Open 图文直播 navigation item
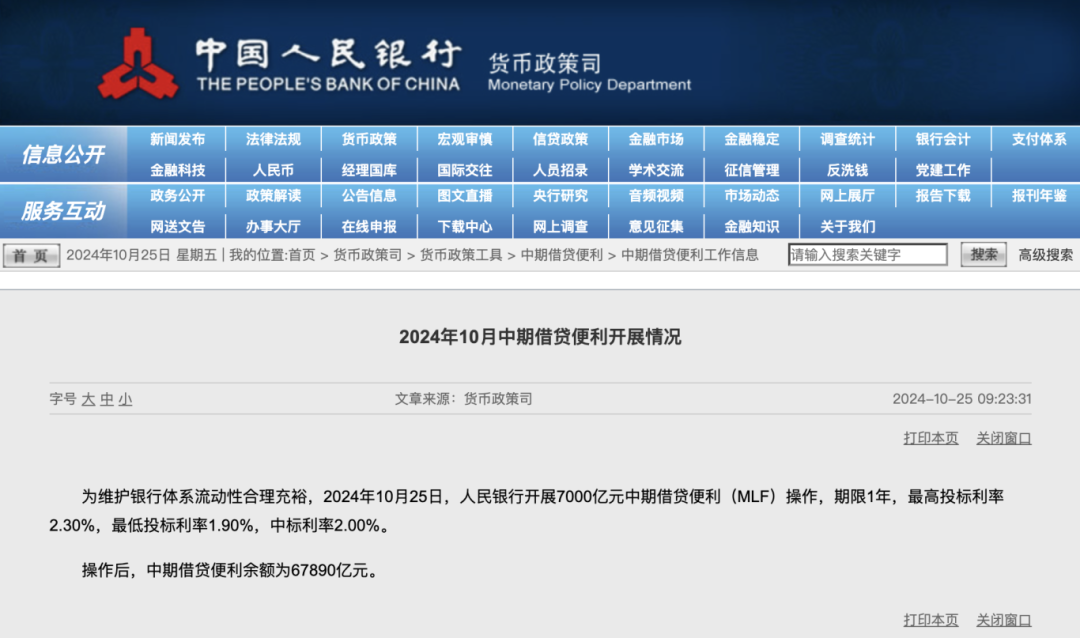 click(x=465, y=196)
